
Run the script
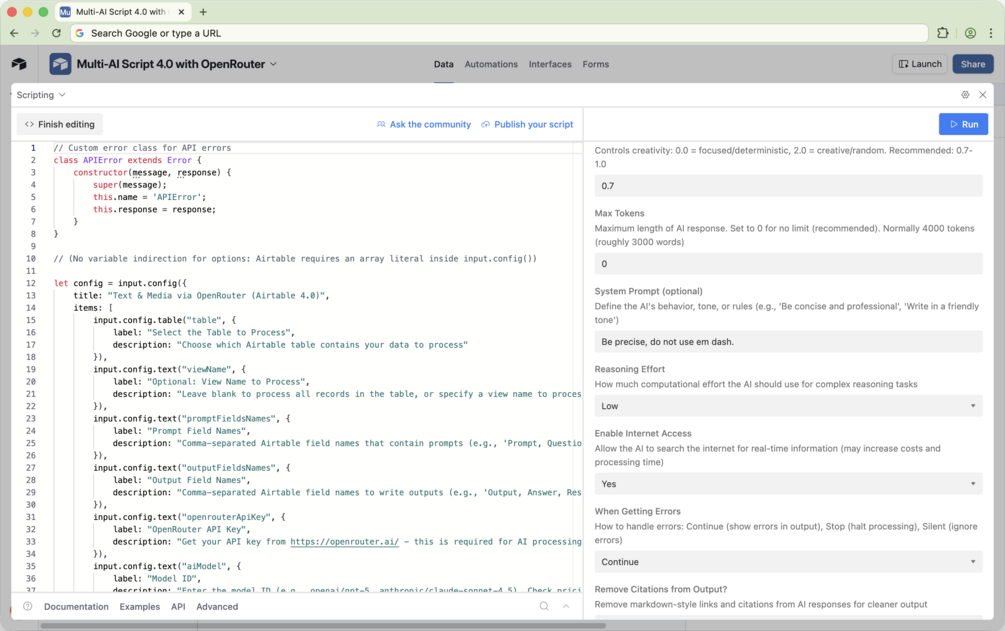click(963, 124)
